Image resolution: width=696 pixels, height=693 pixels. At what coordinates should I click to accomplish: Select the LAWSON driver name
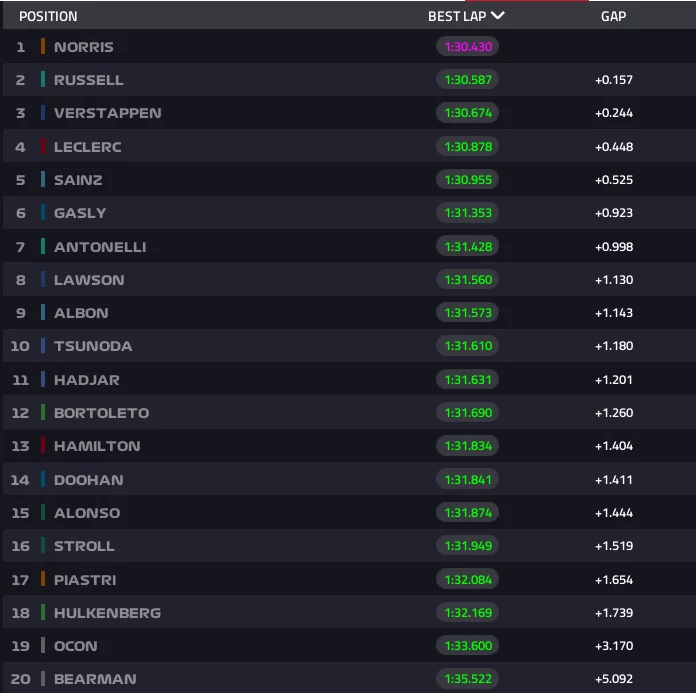click(89, 280)
